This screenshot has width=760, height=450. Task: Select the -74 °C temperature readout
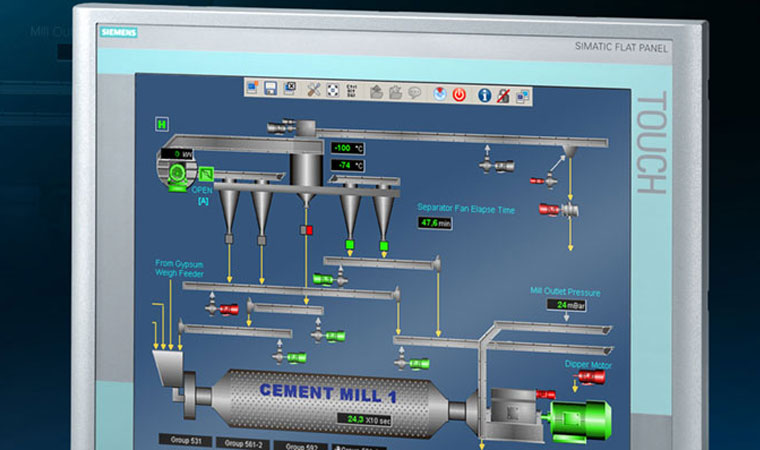click(x=348, y=165)
